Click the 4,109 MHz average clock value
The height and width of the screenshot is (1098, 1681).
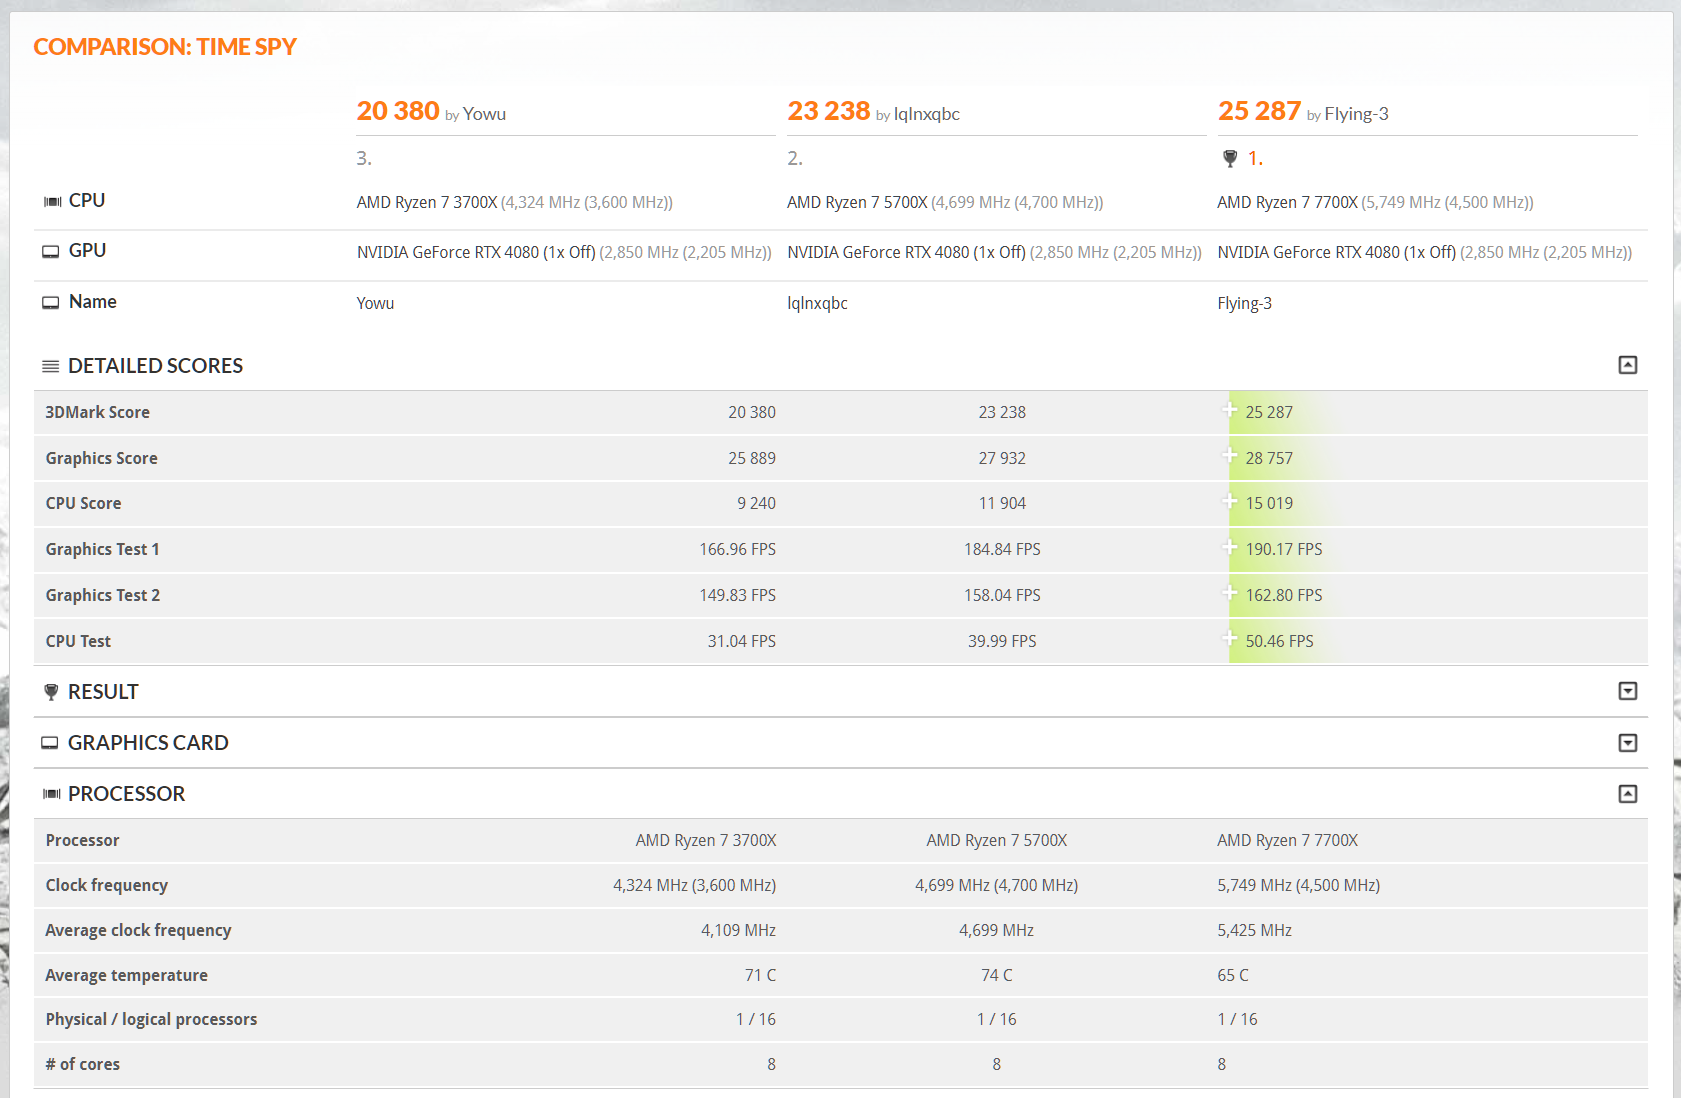[x=738, y=930]
